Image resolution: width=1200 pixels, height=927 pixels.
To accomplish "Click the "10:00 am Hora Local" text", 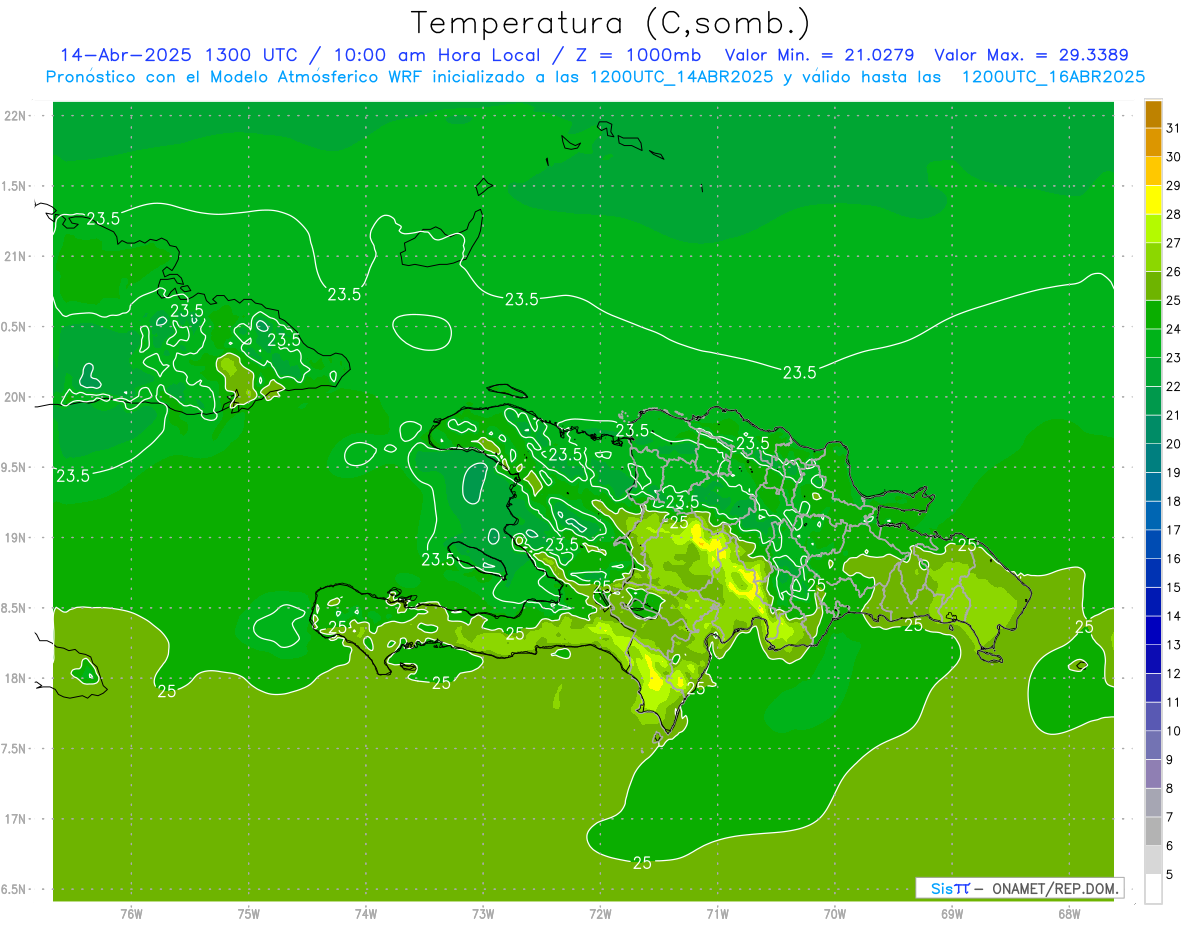I will 436,55.
